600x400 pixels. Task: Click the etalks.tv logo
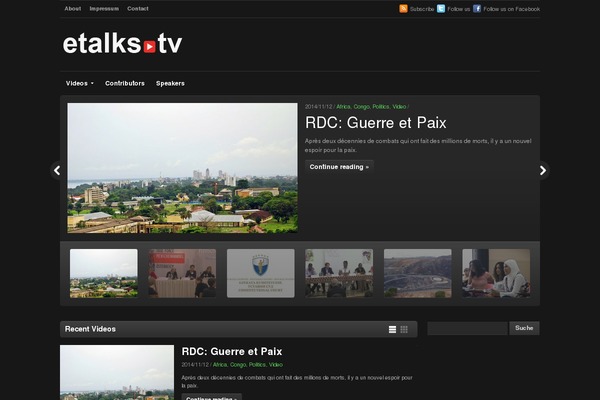pos(122,43)
